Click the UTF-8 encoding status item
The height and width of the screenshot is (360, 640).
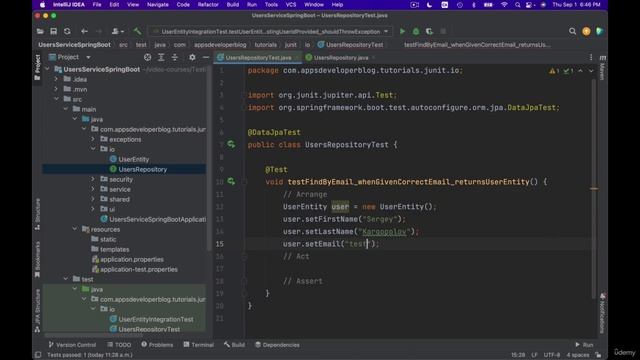pyautogui.click(x=552, y=355)
